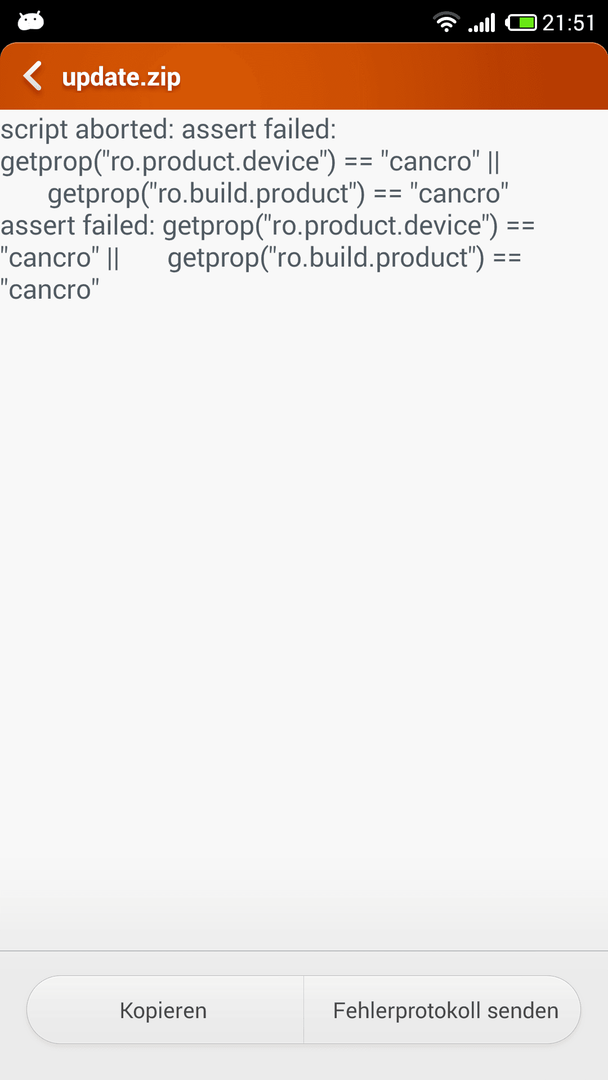608x1080 pixels.
Task: Go back using the header arrow
Action: 32,76
